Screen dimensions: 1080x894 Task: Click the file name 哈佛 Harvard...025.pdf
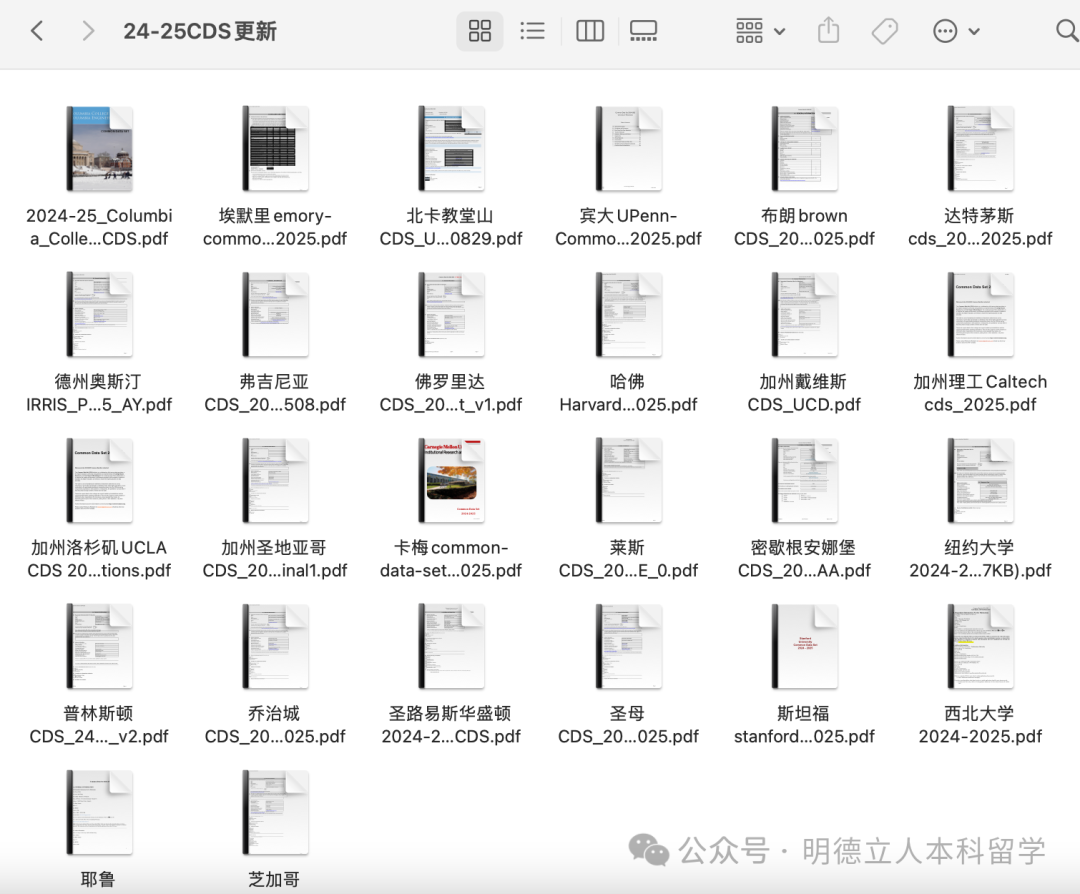point(628,393)
